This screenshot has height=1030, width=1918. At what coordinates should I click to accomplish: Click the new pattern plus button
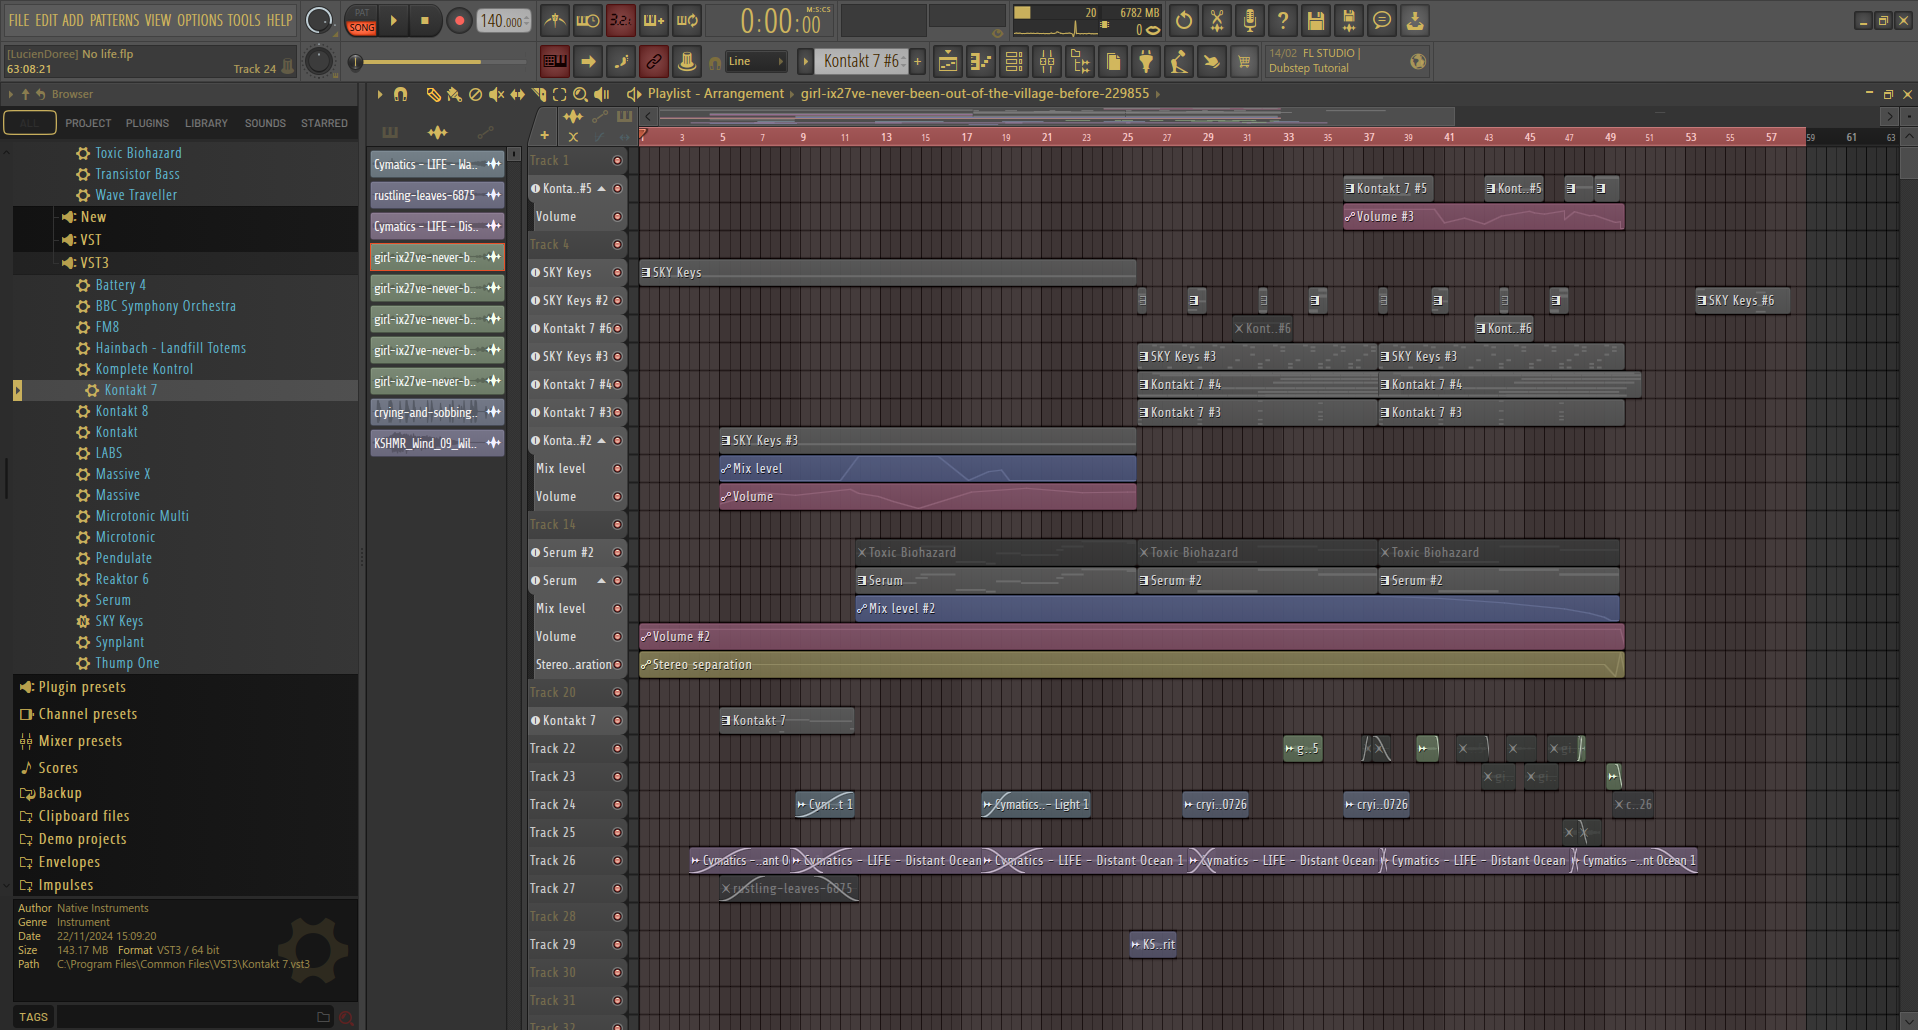tap(917, 62)
